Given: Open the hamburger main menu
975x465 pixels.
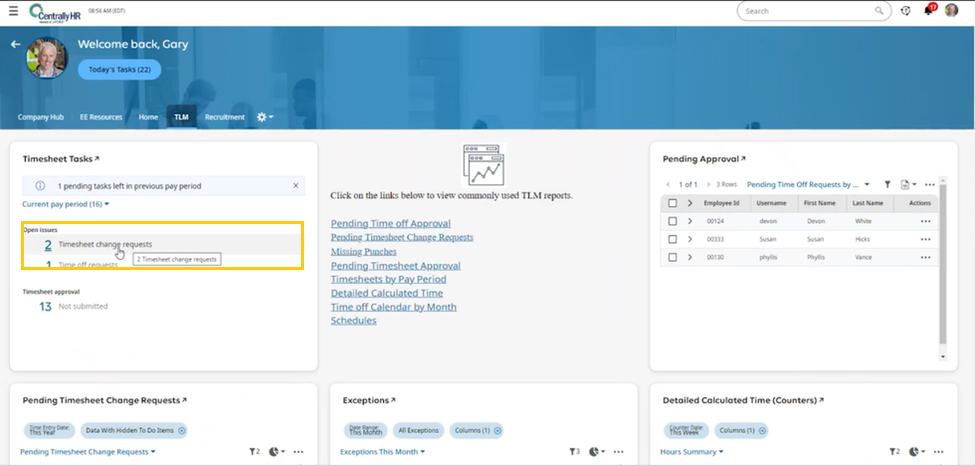Looking at the screenshot, I should (13, 11).
